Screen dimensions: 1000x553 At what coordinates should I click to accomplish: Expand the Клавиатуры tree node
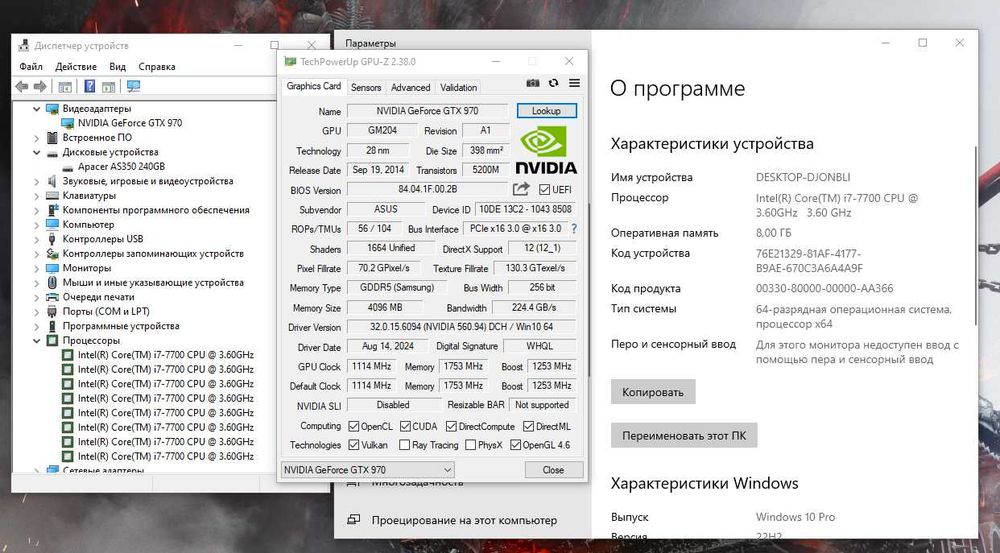click(x=36, y=196)
